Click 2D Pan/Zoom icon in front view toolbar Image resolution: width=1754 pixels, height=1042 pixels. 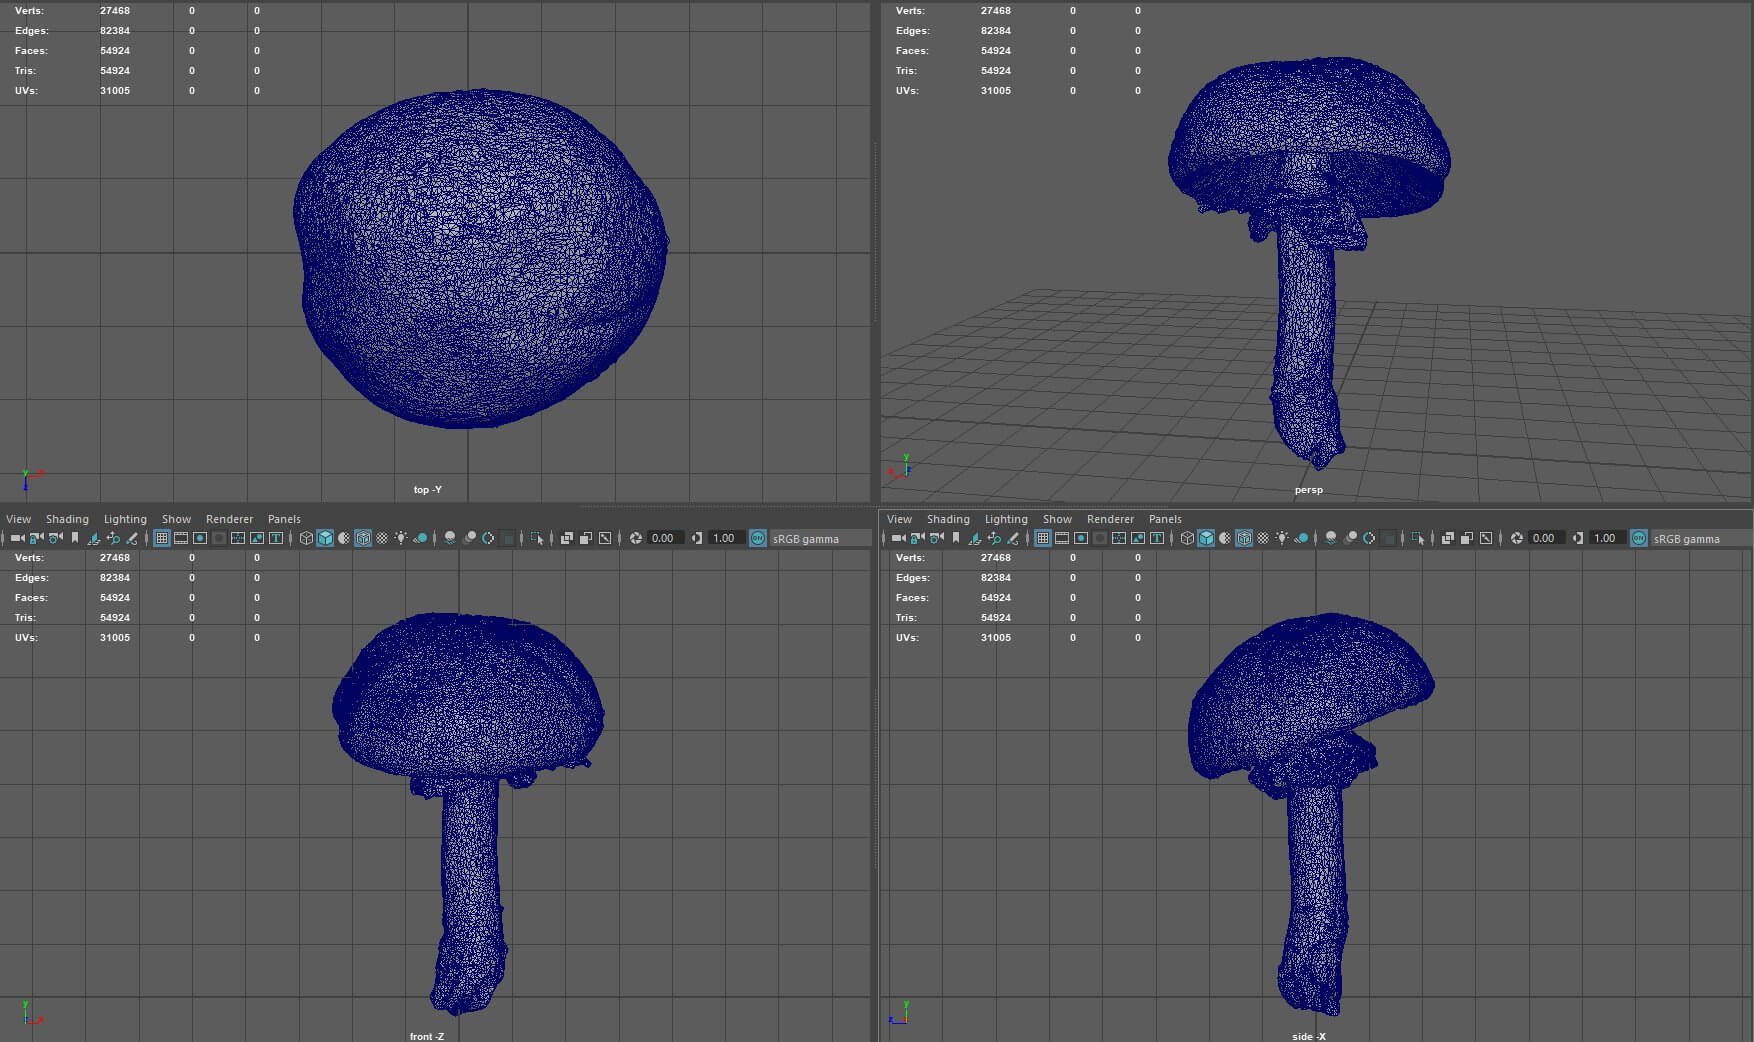(x=112, y=538)
